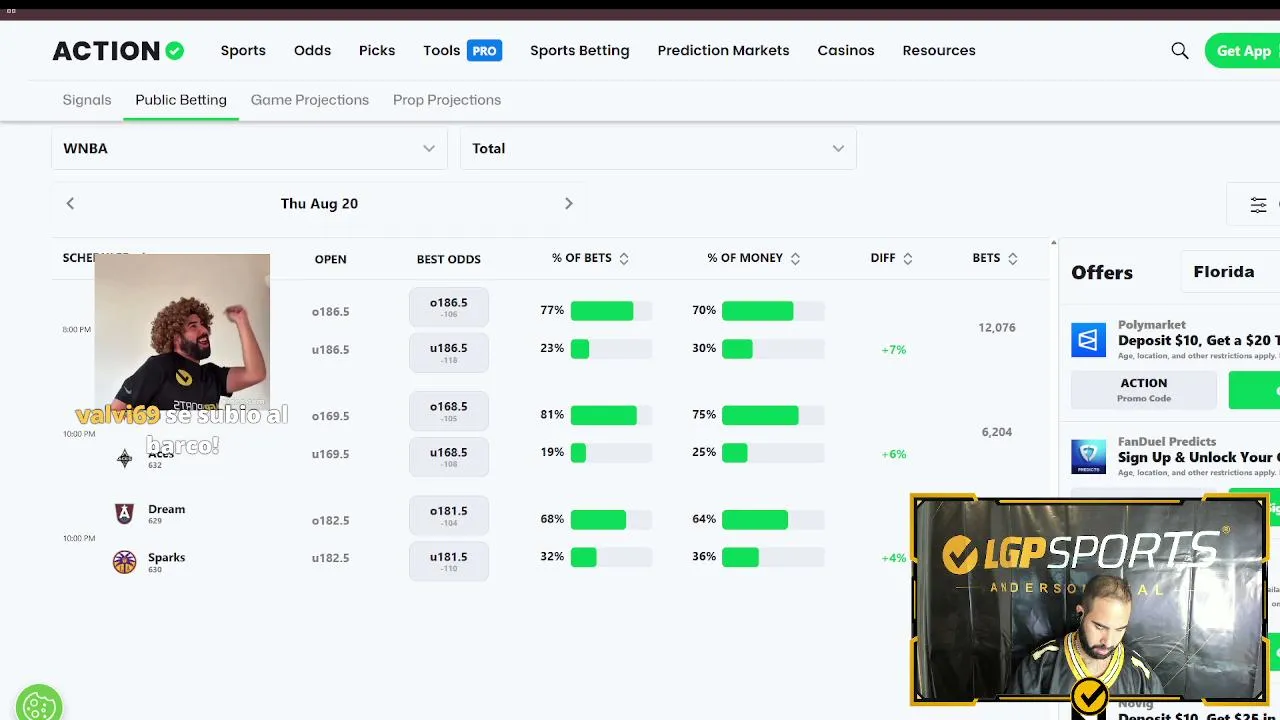The width and height of the screenshot is (1280, 720).
Task: Open the Picks menu
Action: tap(377, 50)
